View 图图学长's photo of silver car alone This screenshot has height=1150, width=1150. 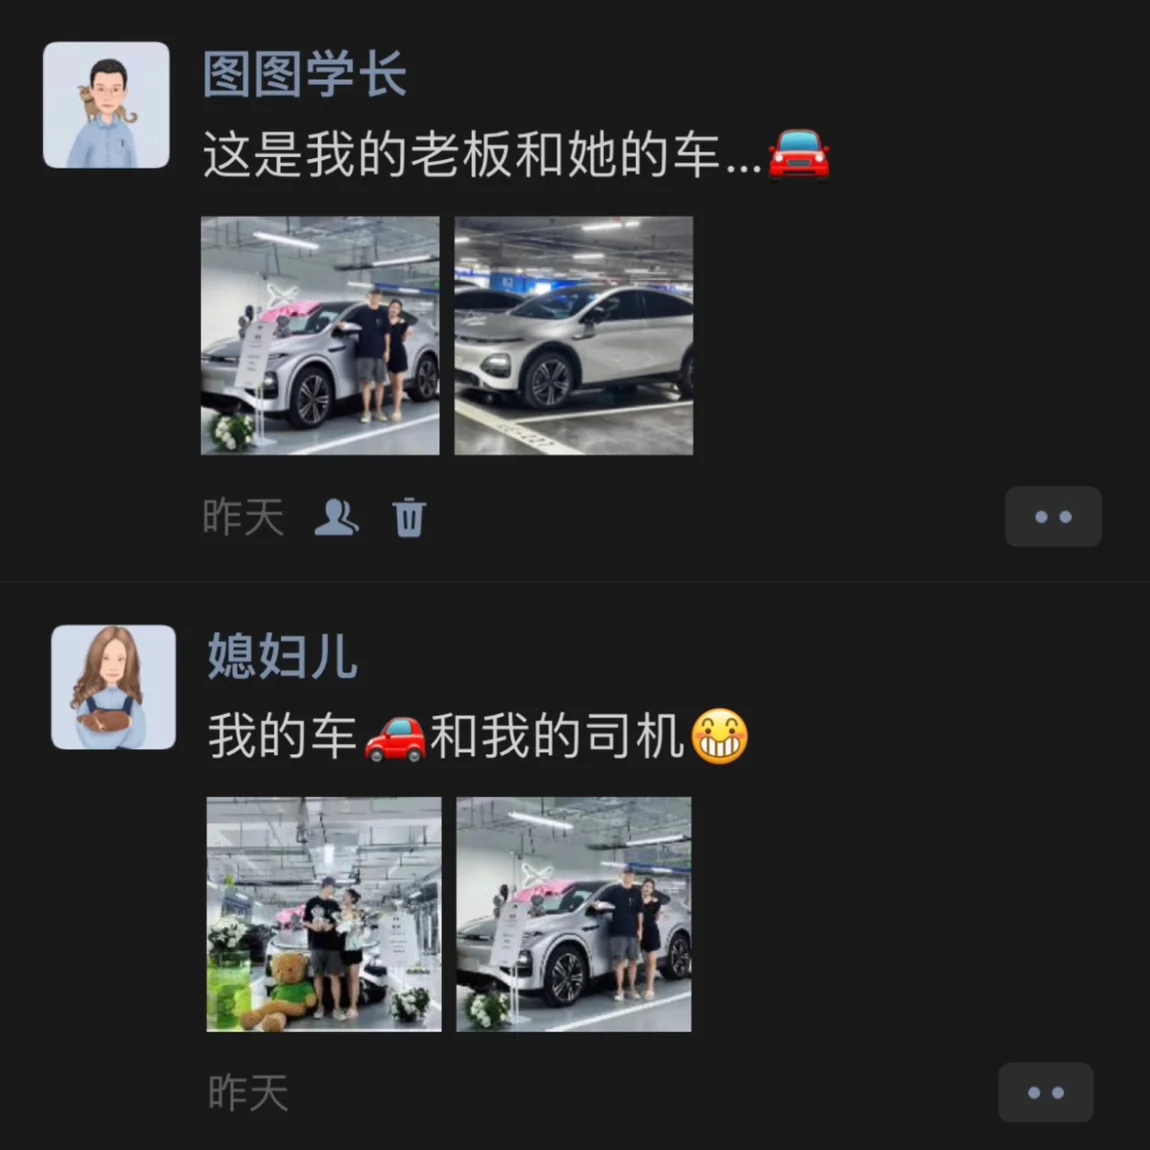(x=574, y=335)
